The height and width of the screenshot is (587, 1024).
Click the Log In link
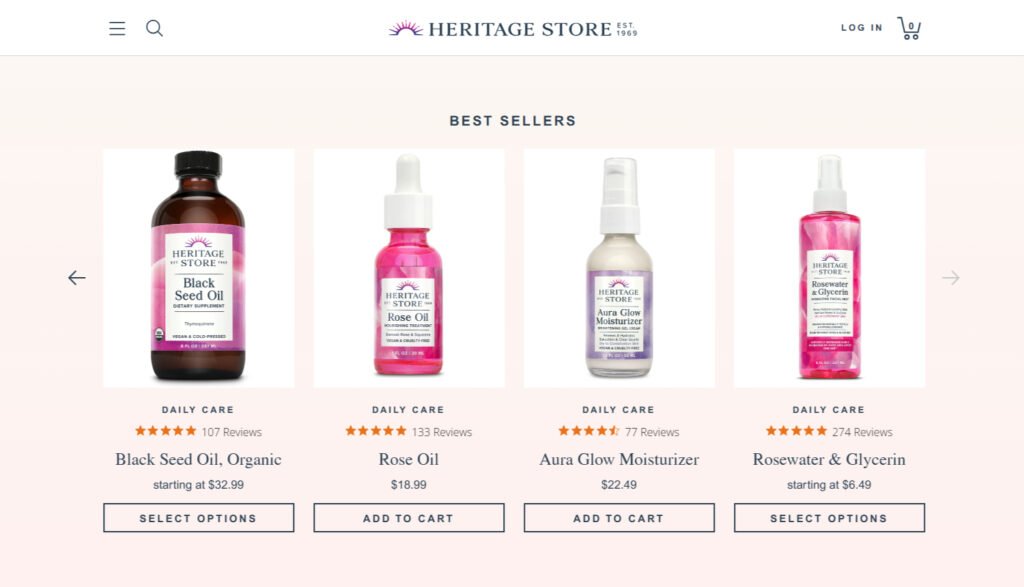pos(861,28)
